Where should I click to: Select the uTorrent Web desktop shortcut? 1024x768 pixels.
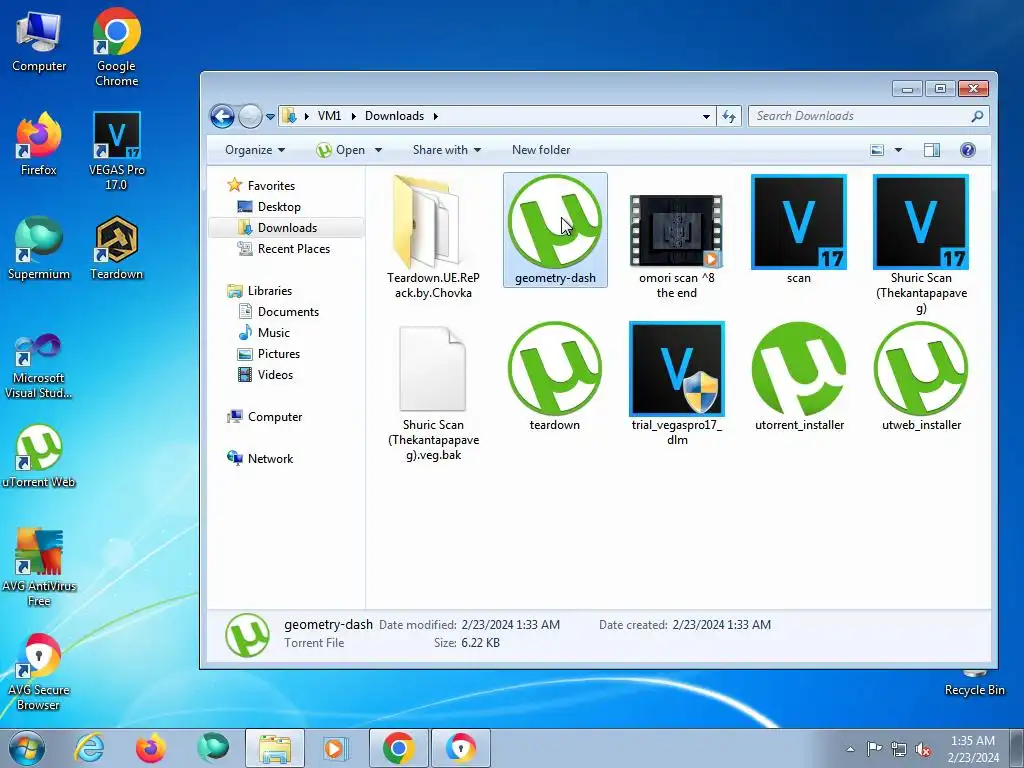click(39, 456)
